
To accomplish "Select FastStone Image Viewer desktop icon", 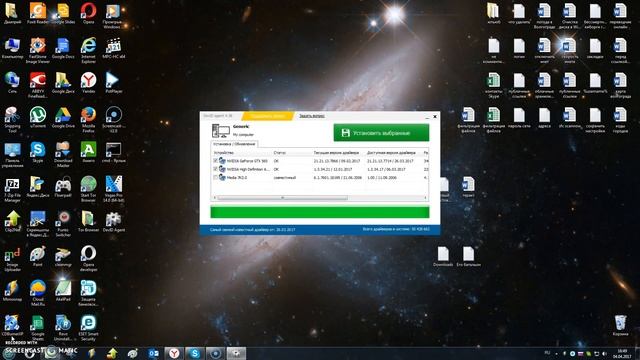I will (38, 50).
